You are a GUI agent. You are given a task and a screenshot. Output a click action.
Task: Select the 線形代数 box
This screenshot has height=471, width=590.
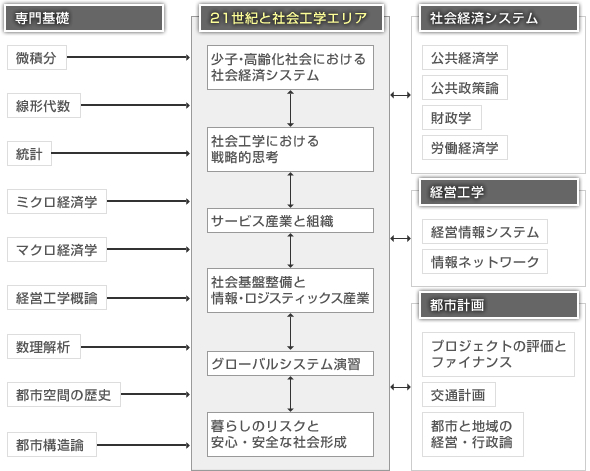(44, 105)
